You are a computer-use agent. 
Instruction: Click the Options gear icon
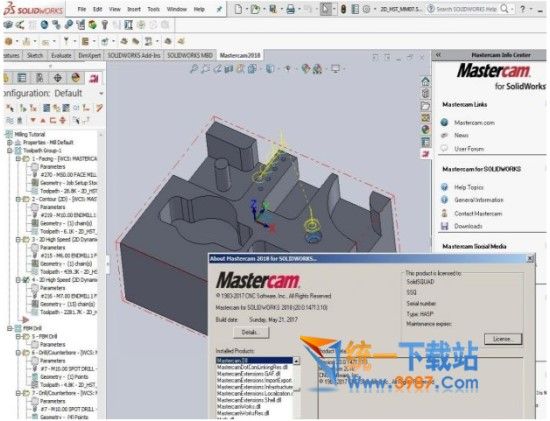click(x=366, y=9)
